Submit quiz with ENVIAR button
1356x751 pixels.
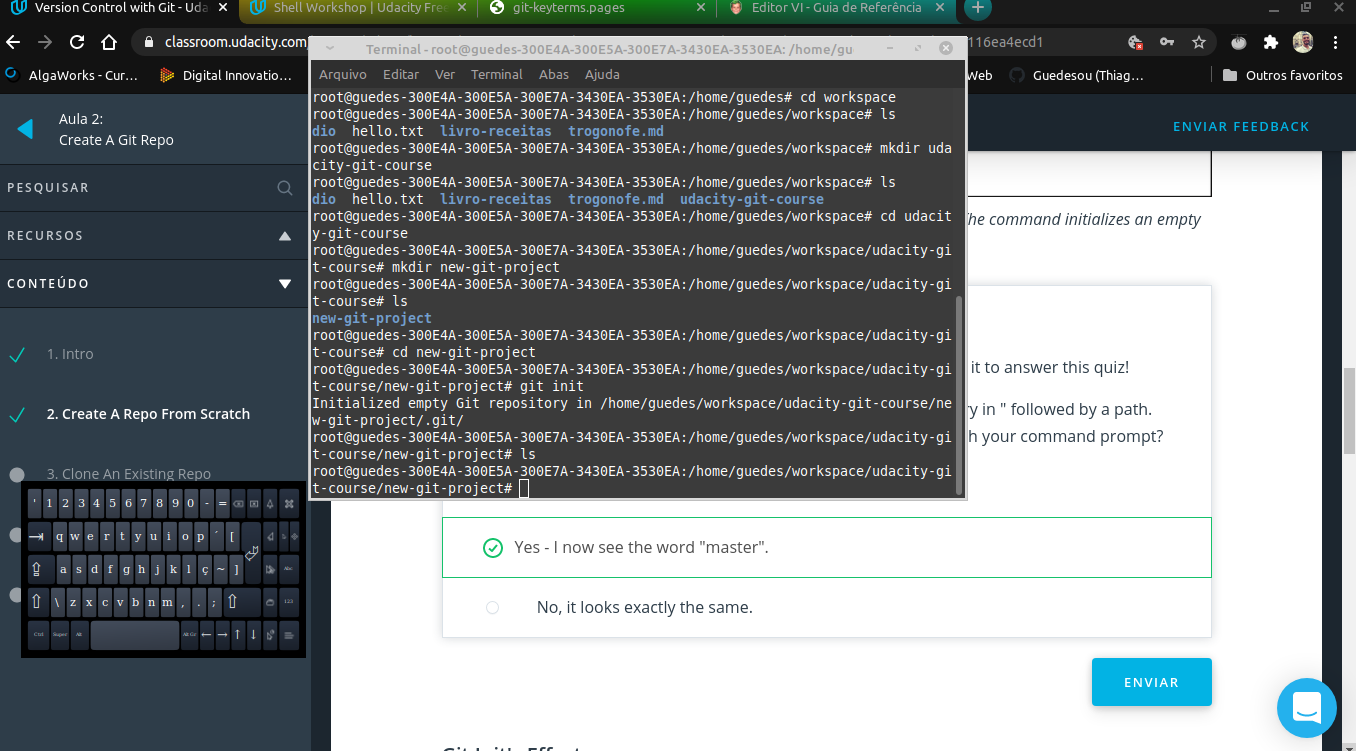[x=1151, y=682]
